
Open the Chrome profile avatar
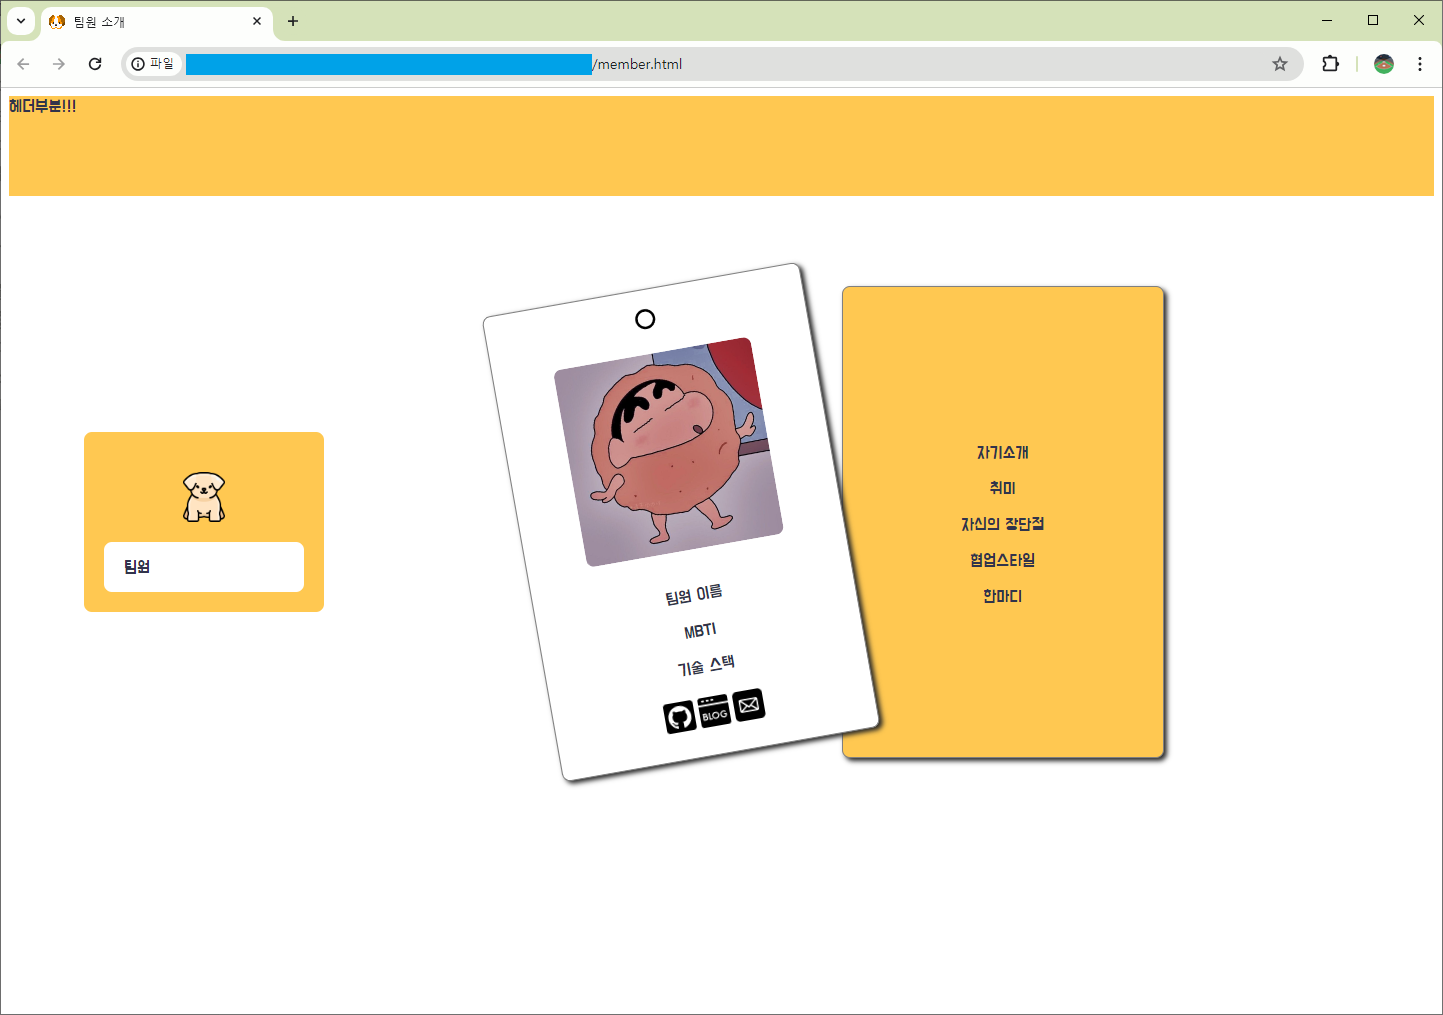(1384, 64)
